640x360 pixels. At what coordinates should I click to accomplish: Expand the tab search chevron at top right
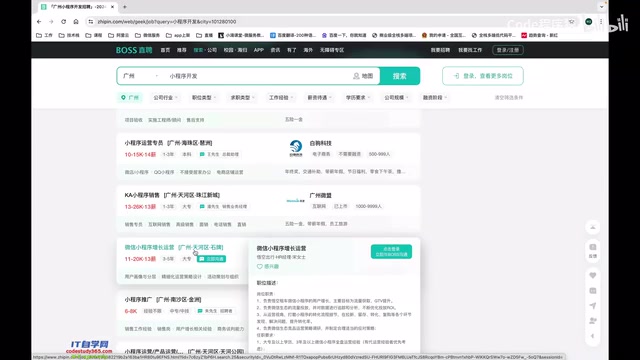(x=602, y=7)
